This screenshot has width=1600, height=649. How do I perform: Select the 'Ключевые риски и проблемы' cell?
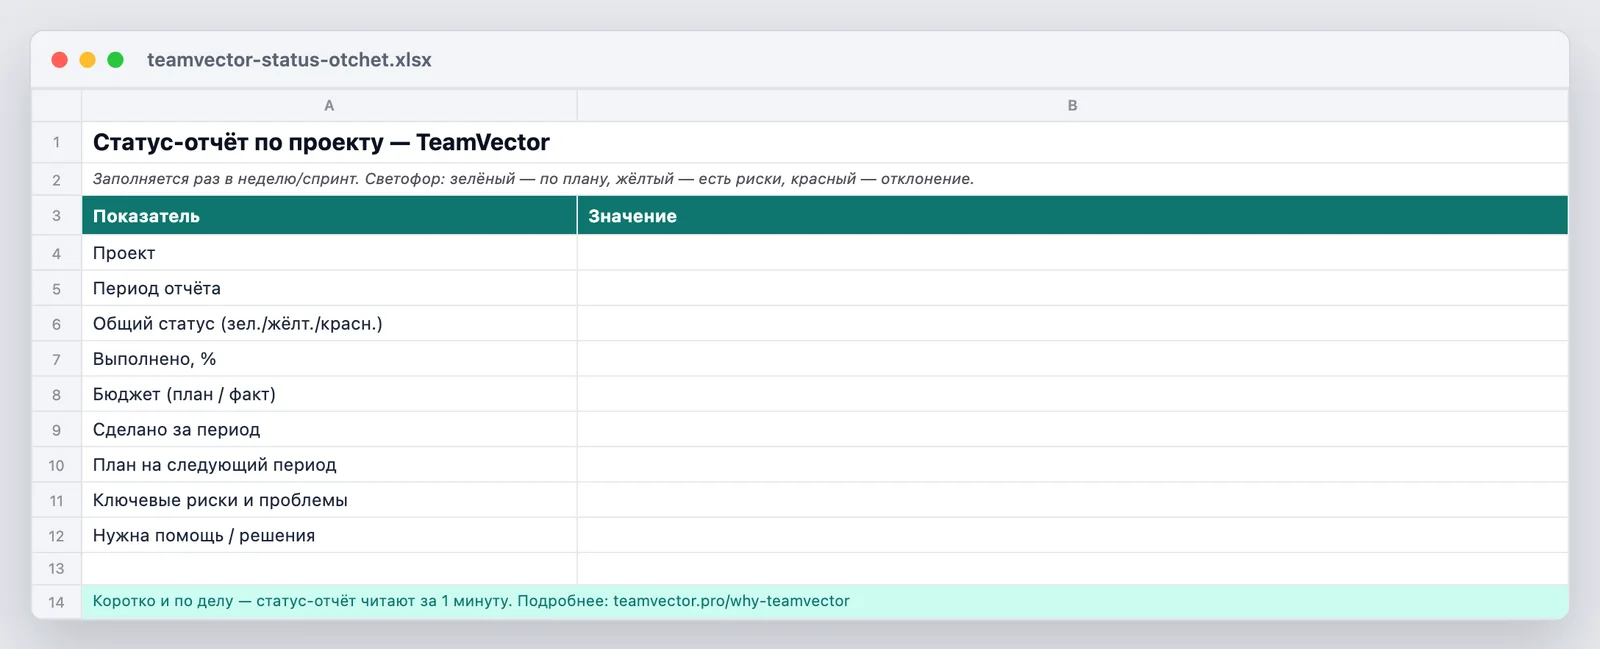[329, 500]
